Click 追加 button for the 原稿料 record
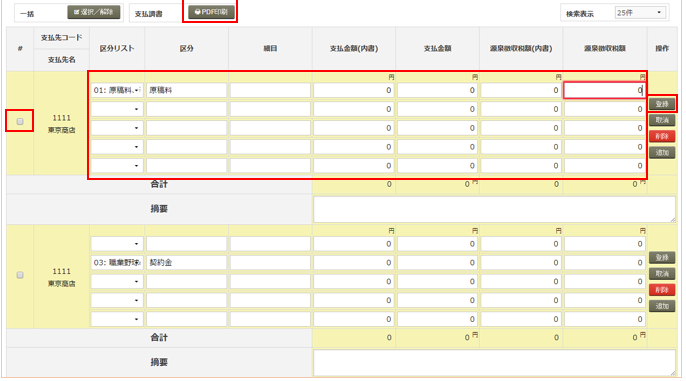The width and height of the screenshot is (686, 381). pyautogui.click(x=662, y=153)
